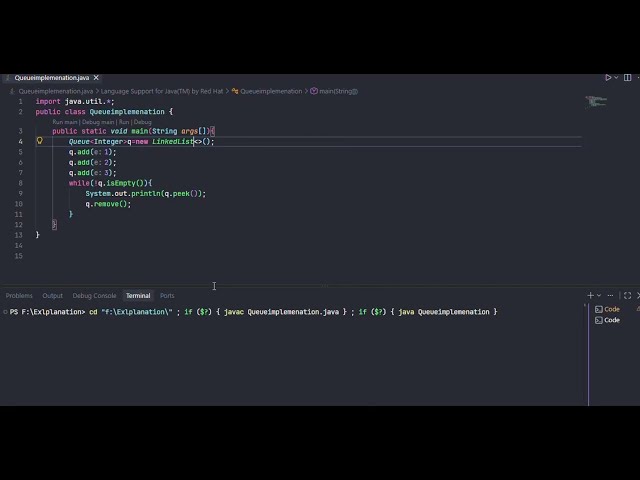The height and width of the screenshot is (480, 640).
Task: Split the editor with the split icon
Action: [x=627, y=78]
